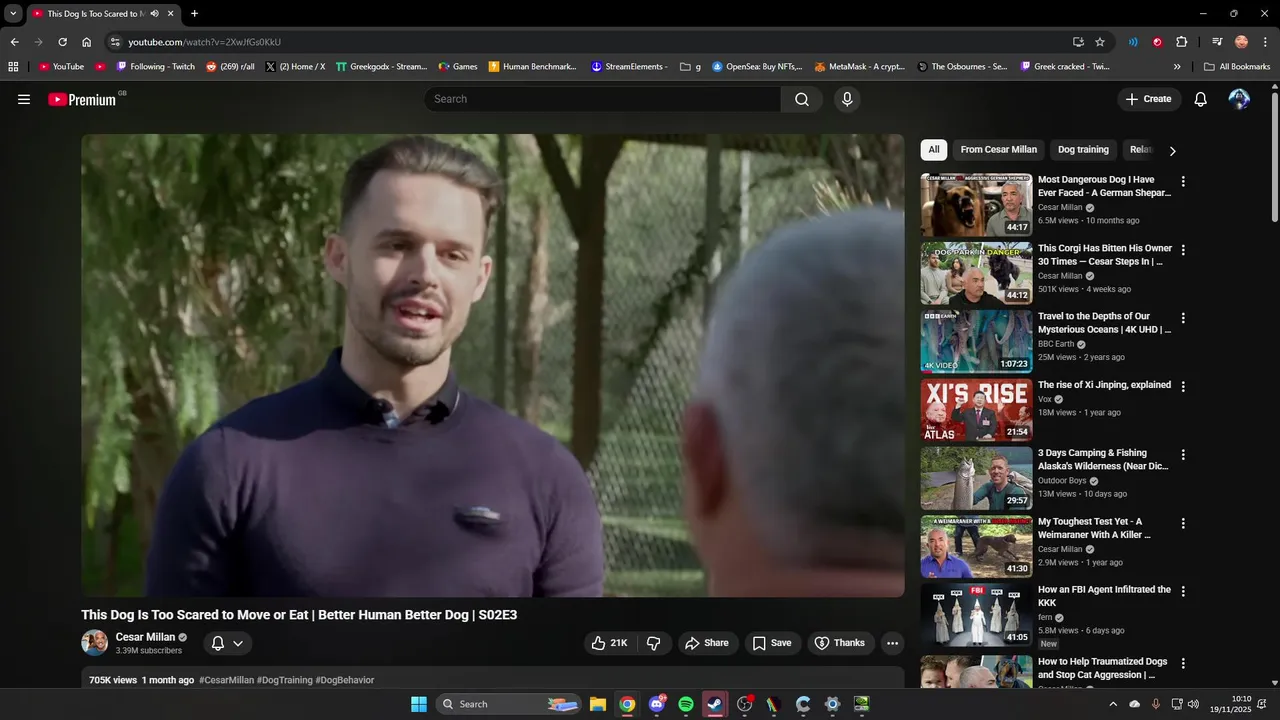Select the All filter chip
This screenshot has height=720, width=1280.
(x=934, y=150)
